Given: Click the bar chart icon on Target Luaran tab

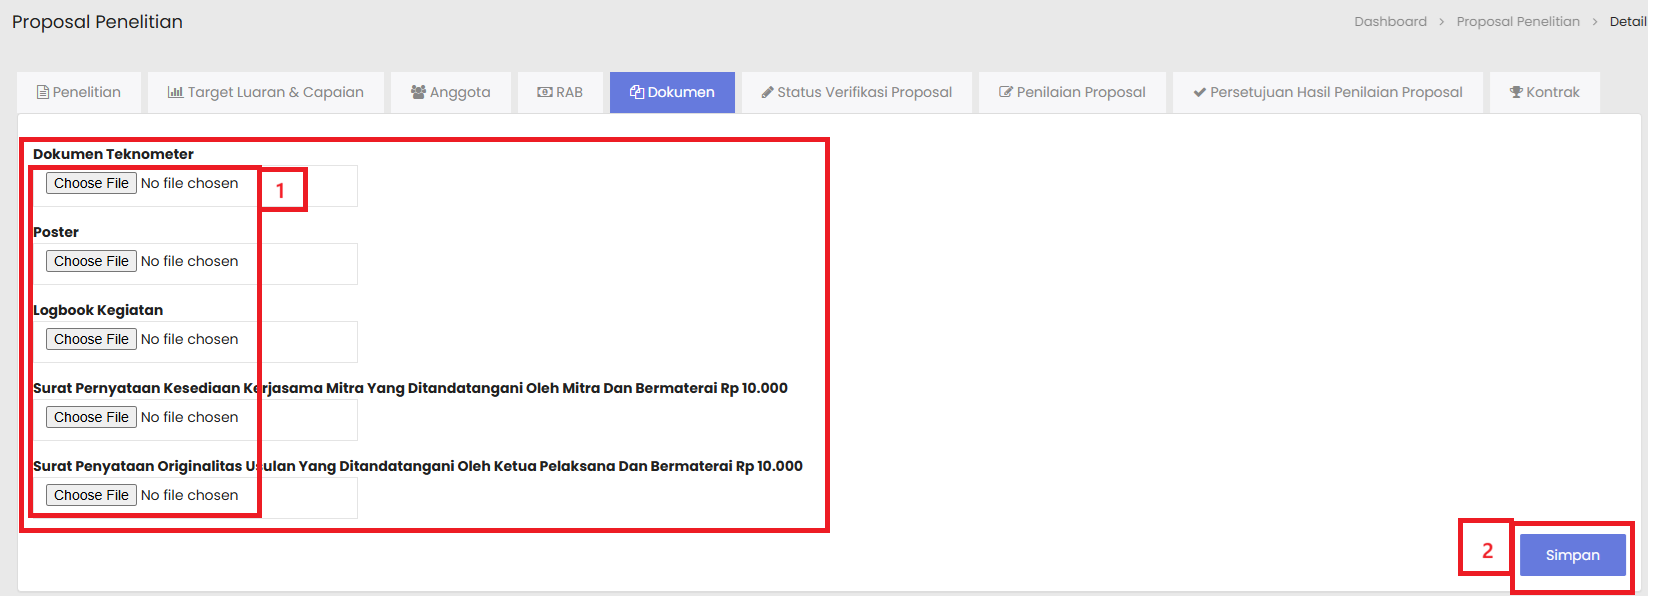Looking at the screenshot, I should click(175, 93).
